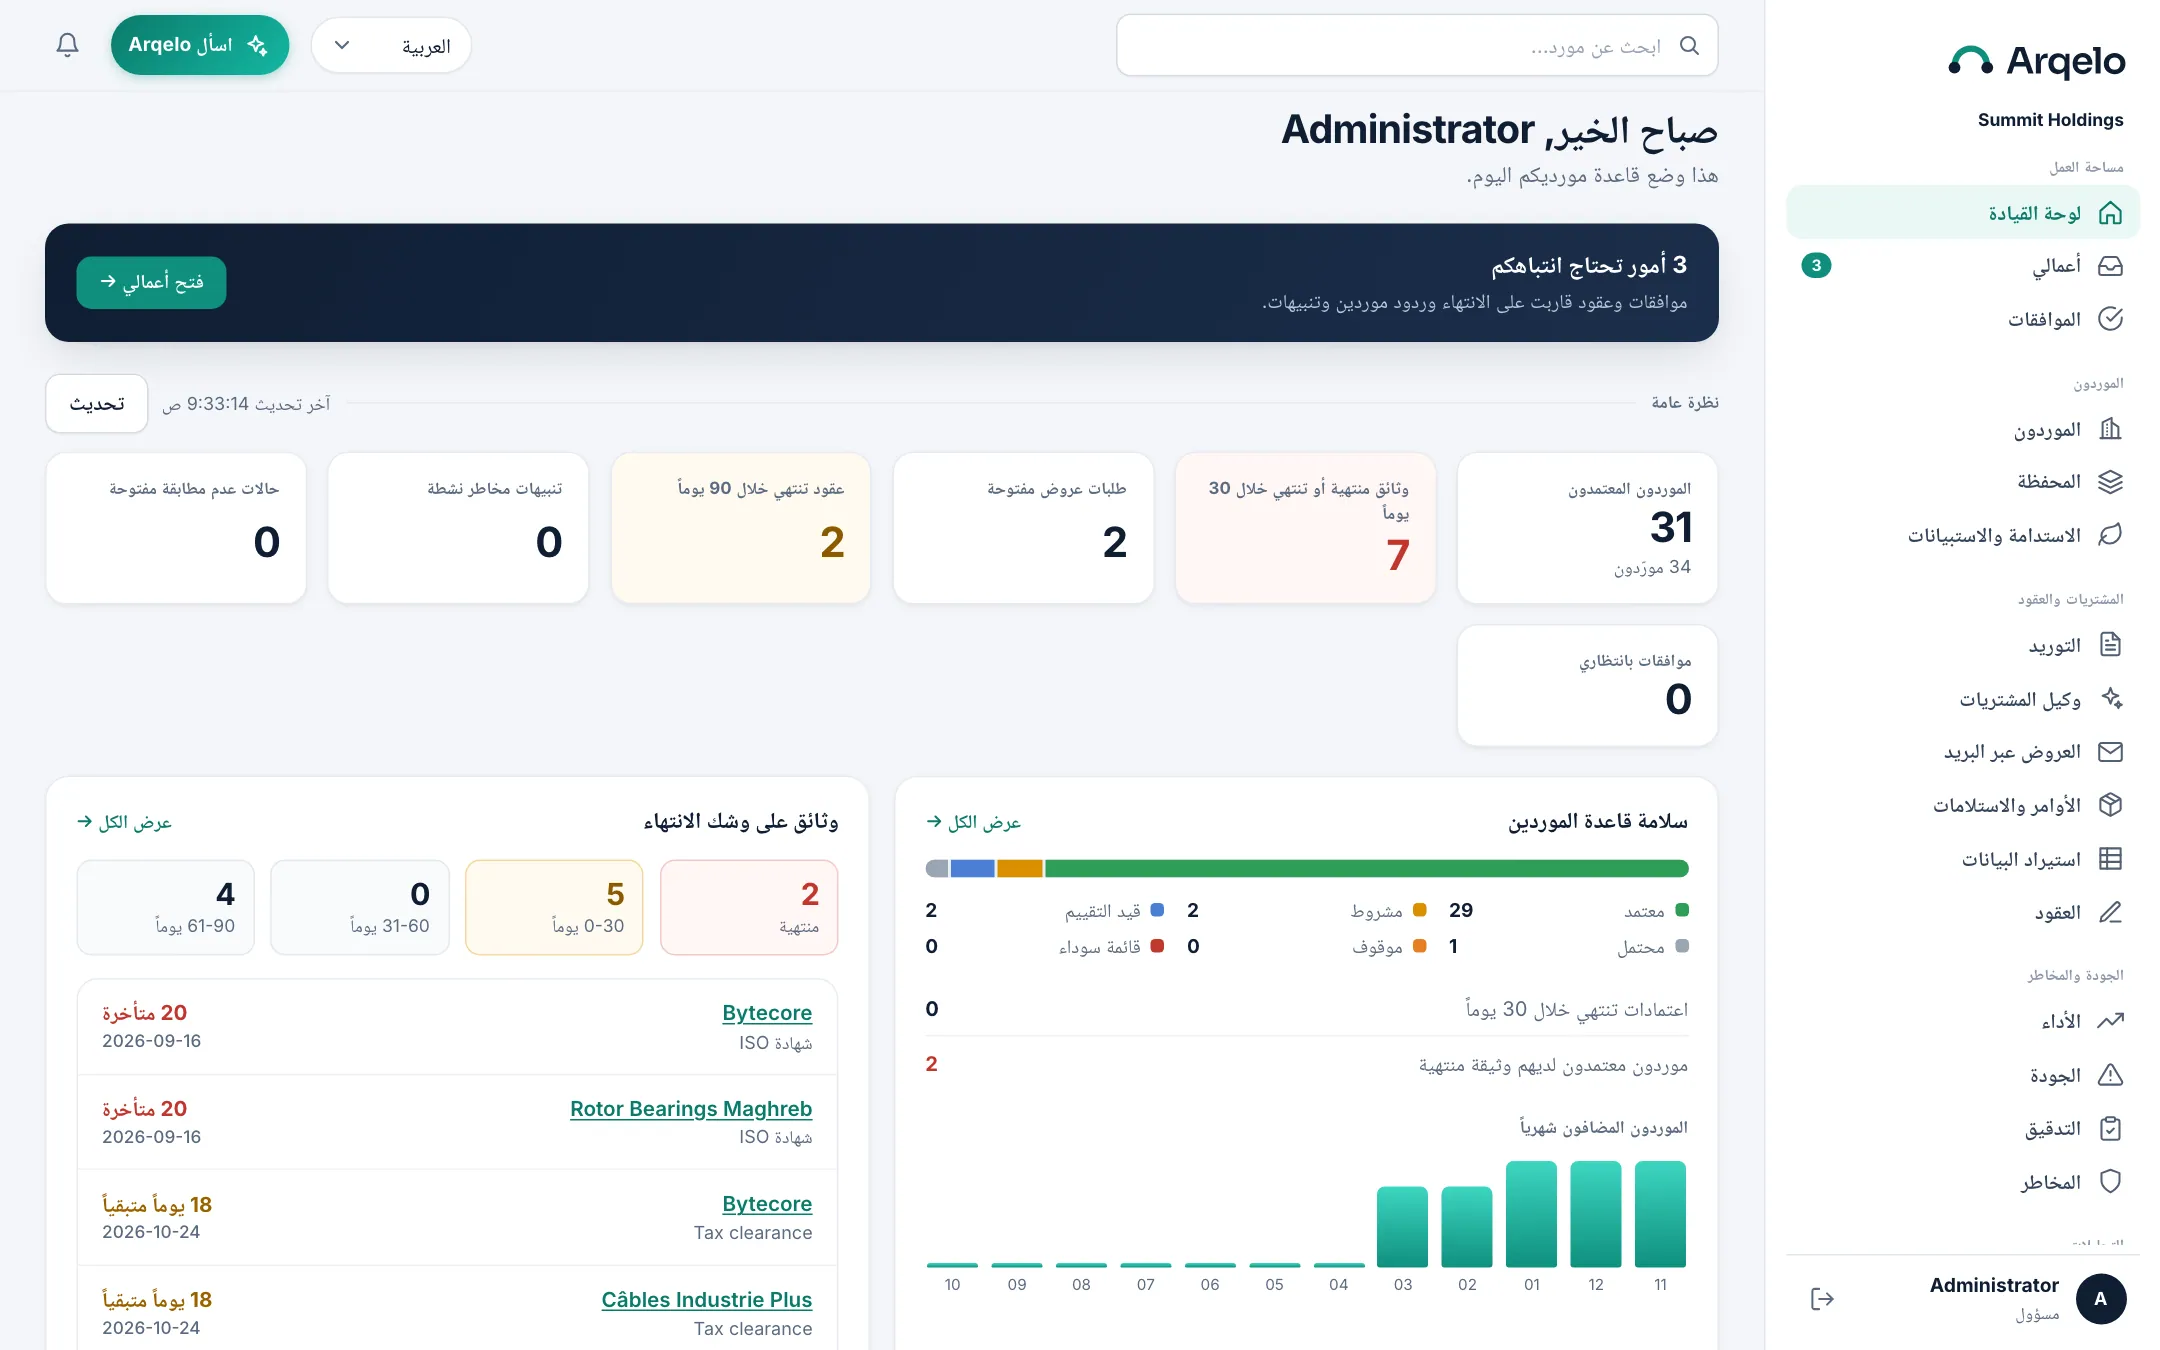Click the green معتمد segment of health bar
The width and height of the screenshot is (2160, 1350).
[x=1367, y=868]
